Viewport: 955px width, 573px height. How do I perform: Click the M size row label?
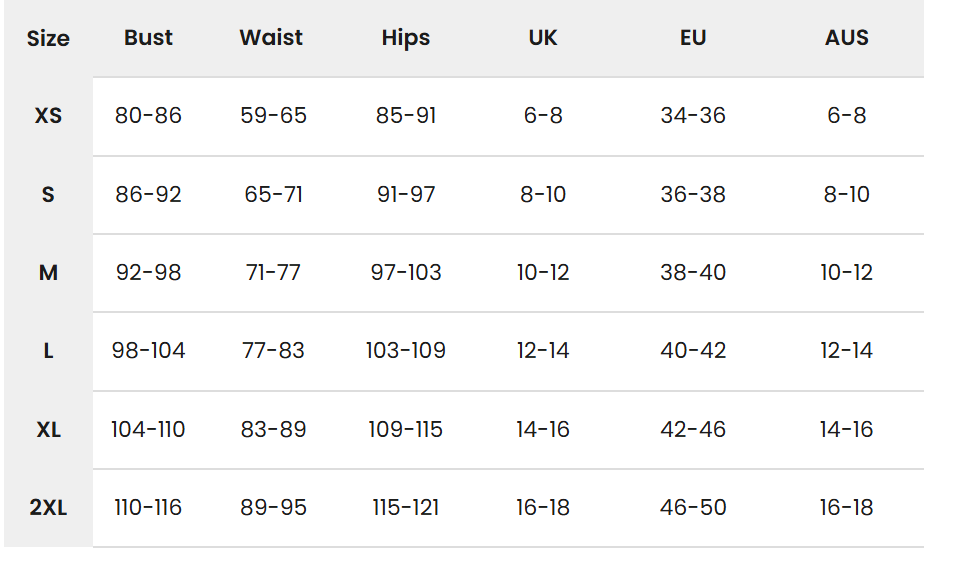pos(48,272)
